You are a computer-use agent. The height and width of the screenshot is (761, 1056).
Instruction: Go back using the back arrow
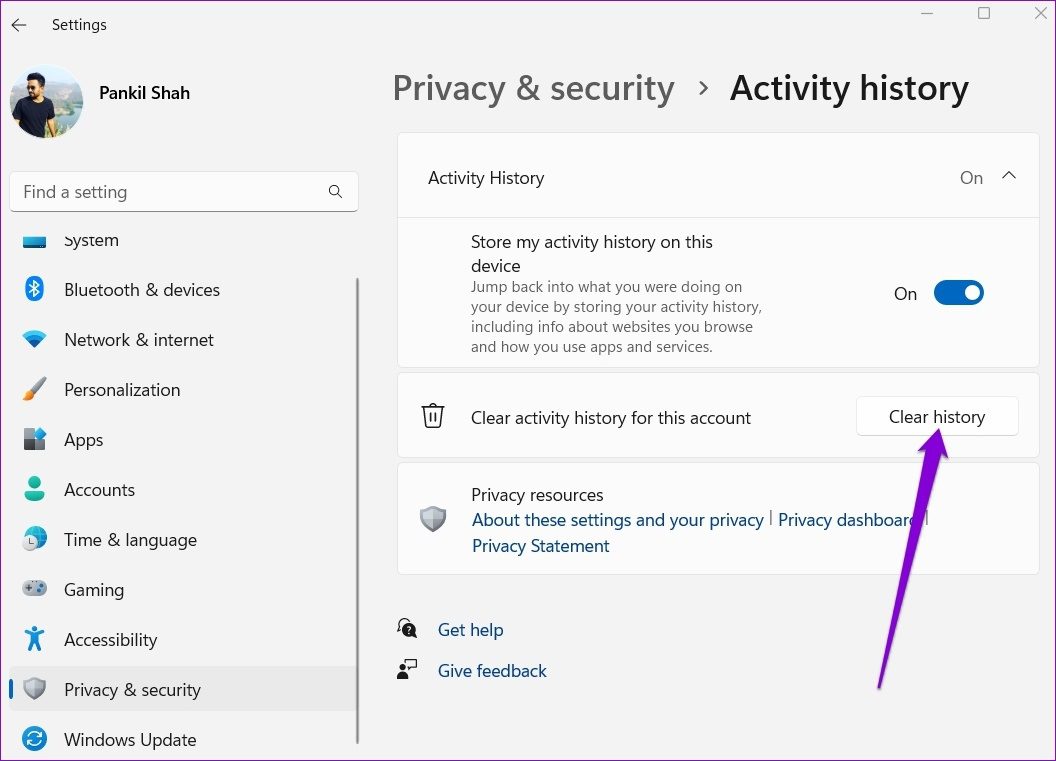[19, 25]
